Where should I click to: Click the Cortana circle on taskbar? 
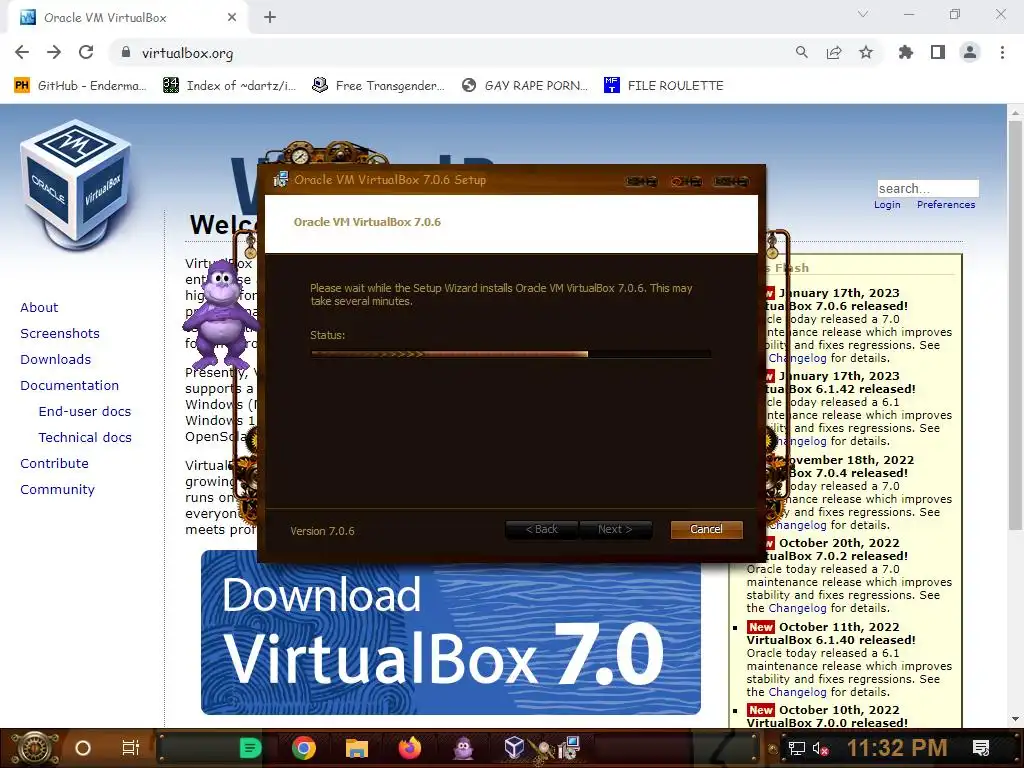tap(83, 748)
